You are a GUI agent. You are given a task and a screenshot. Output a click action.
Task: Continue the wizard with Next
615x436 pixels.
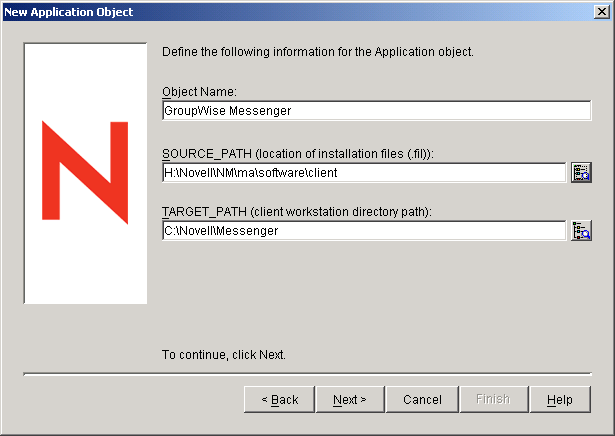[x=350, y=400]
